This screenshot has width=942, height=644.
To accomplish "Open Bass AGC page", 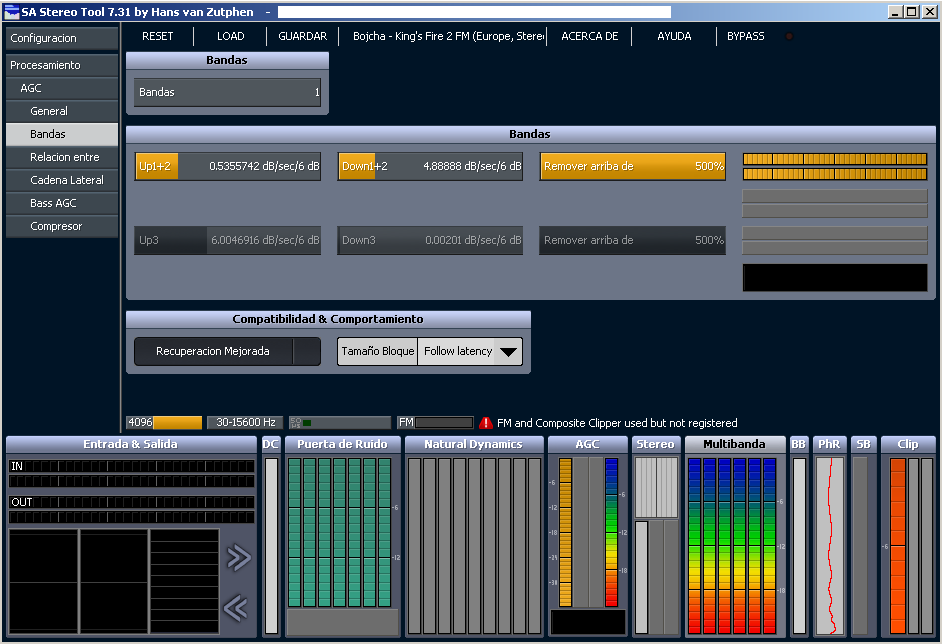I will tap(62, 203).
